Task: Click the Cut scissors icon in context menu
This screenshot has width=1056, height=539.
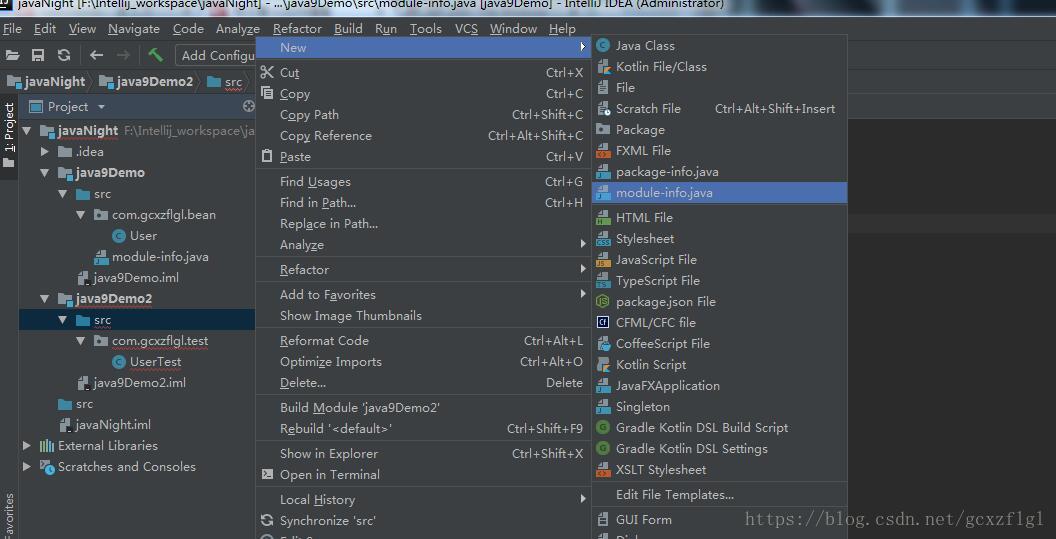Action: point(267,72)
